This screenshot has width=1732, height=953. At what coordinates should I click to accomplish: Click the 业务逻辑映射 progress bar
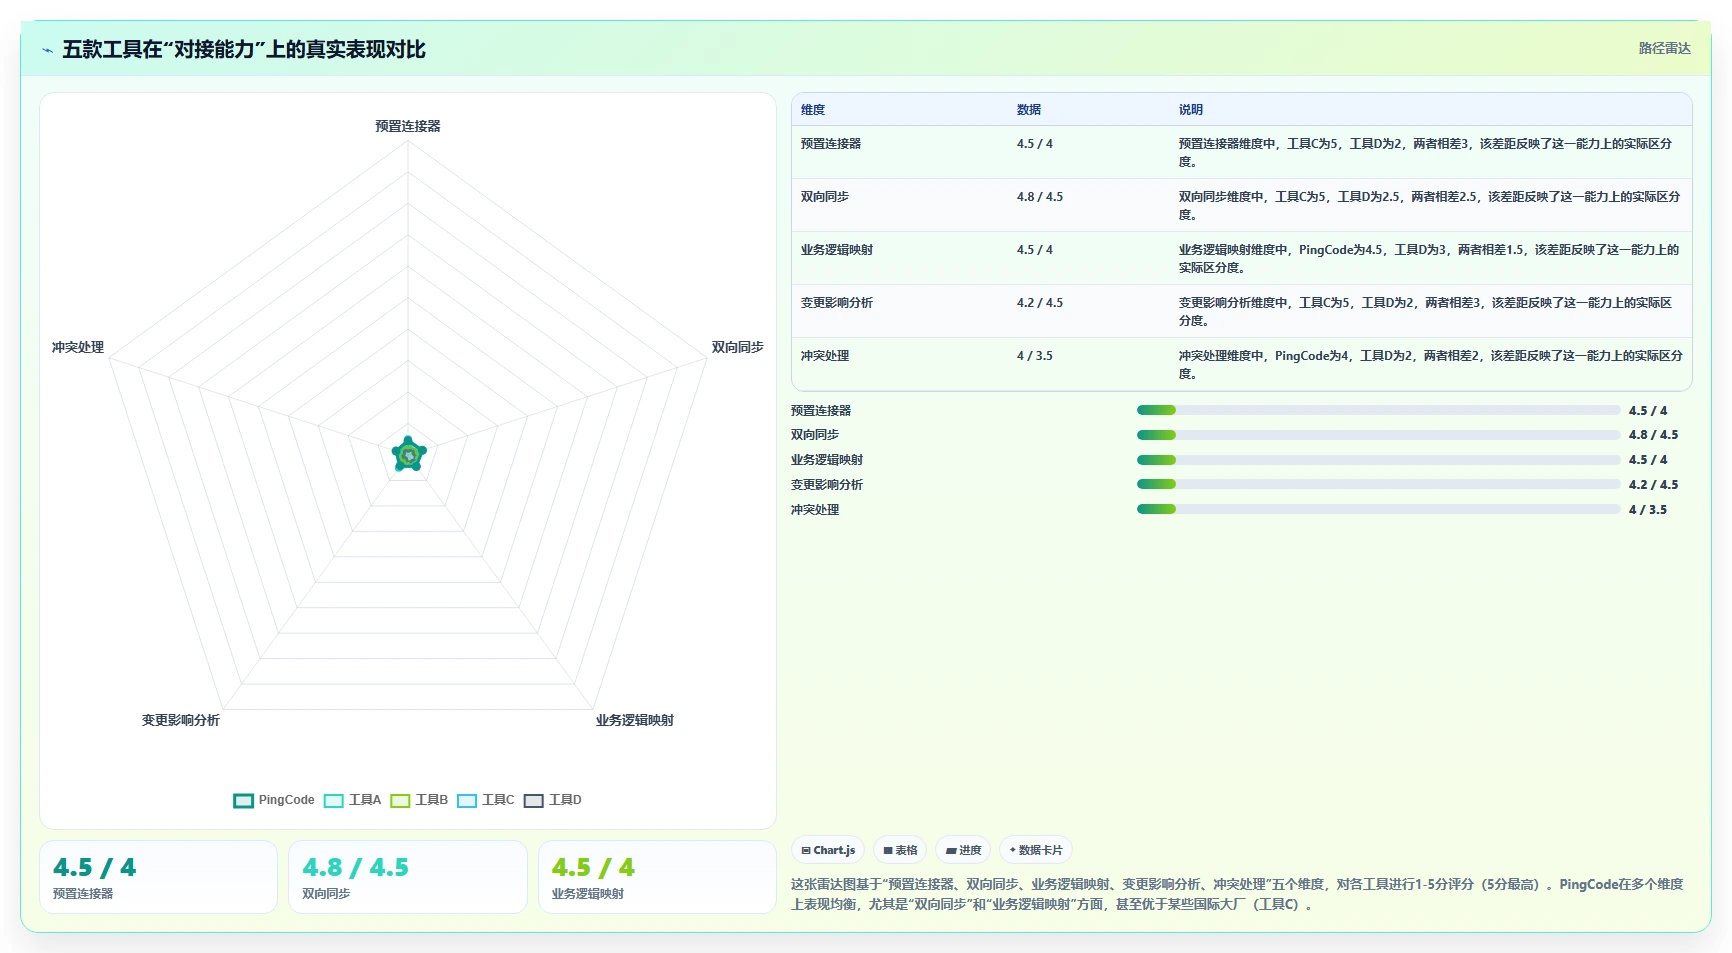pyautogui.click(x=1378, y=460)
